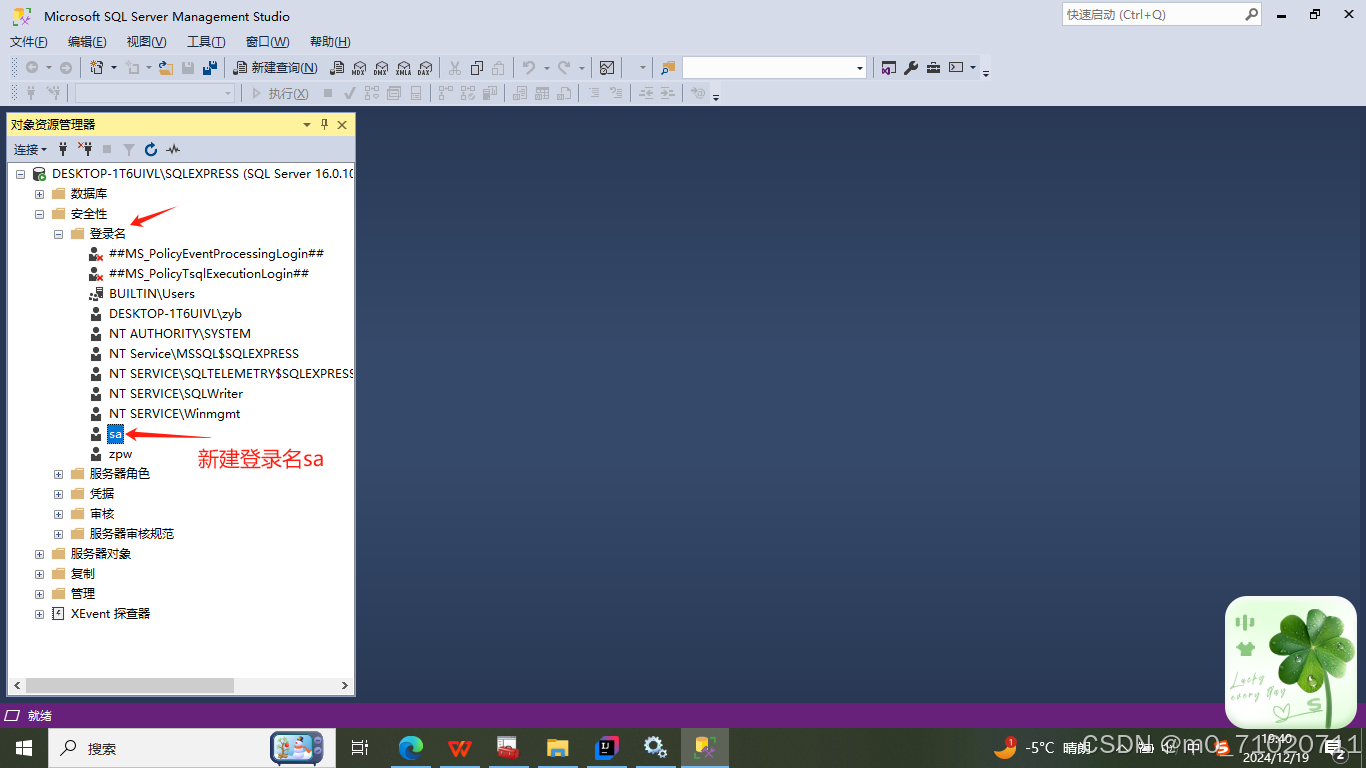
Task: Click the Object Explorer horizontal scrollbar
Action: click(x=129, y=686)
